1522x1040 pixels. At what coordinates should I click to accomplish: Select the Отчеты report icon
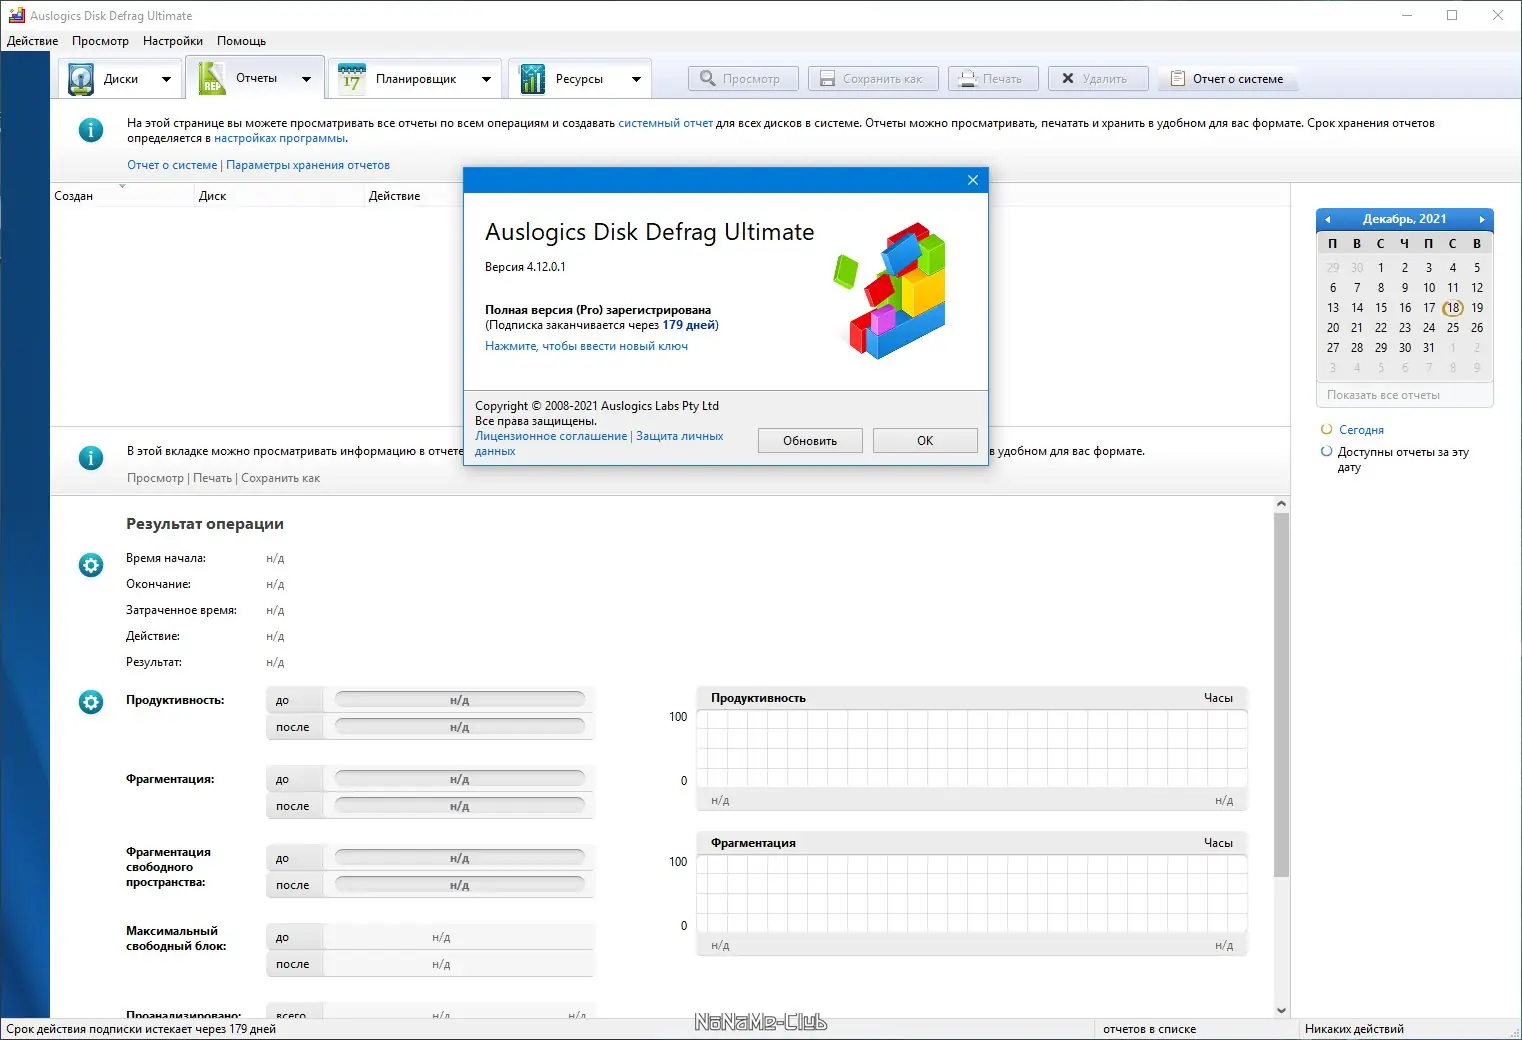point(212,78)
